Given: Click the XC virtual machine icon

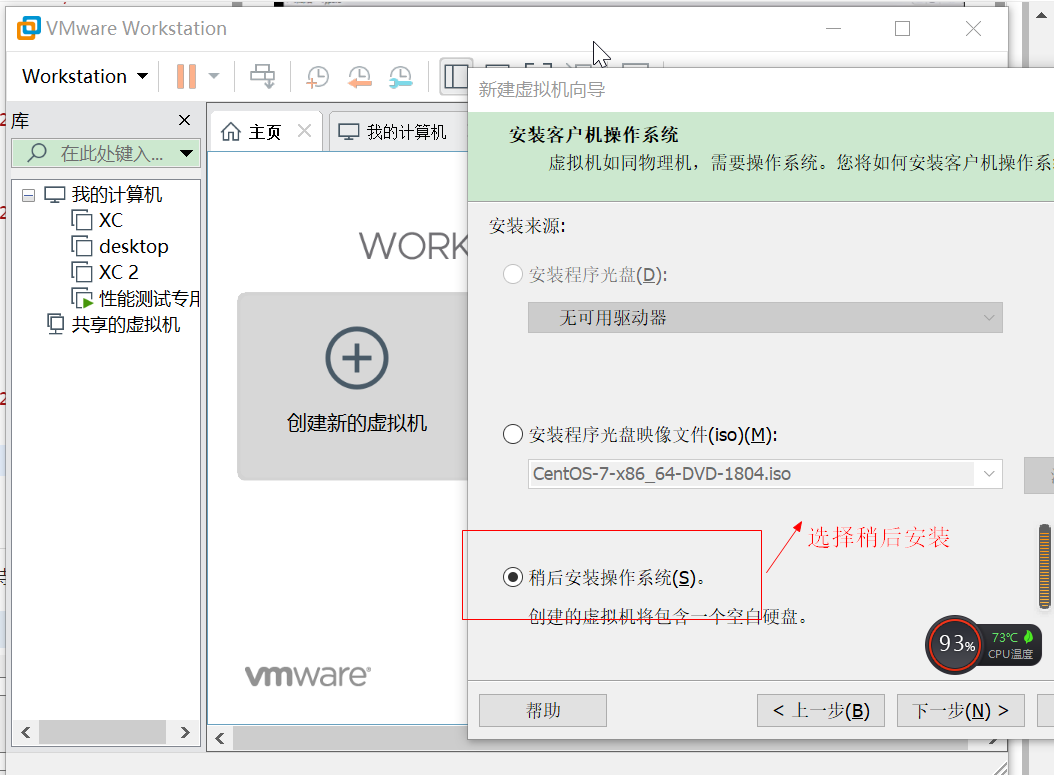Looking at the screenshot, I should coord(81,220).
